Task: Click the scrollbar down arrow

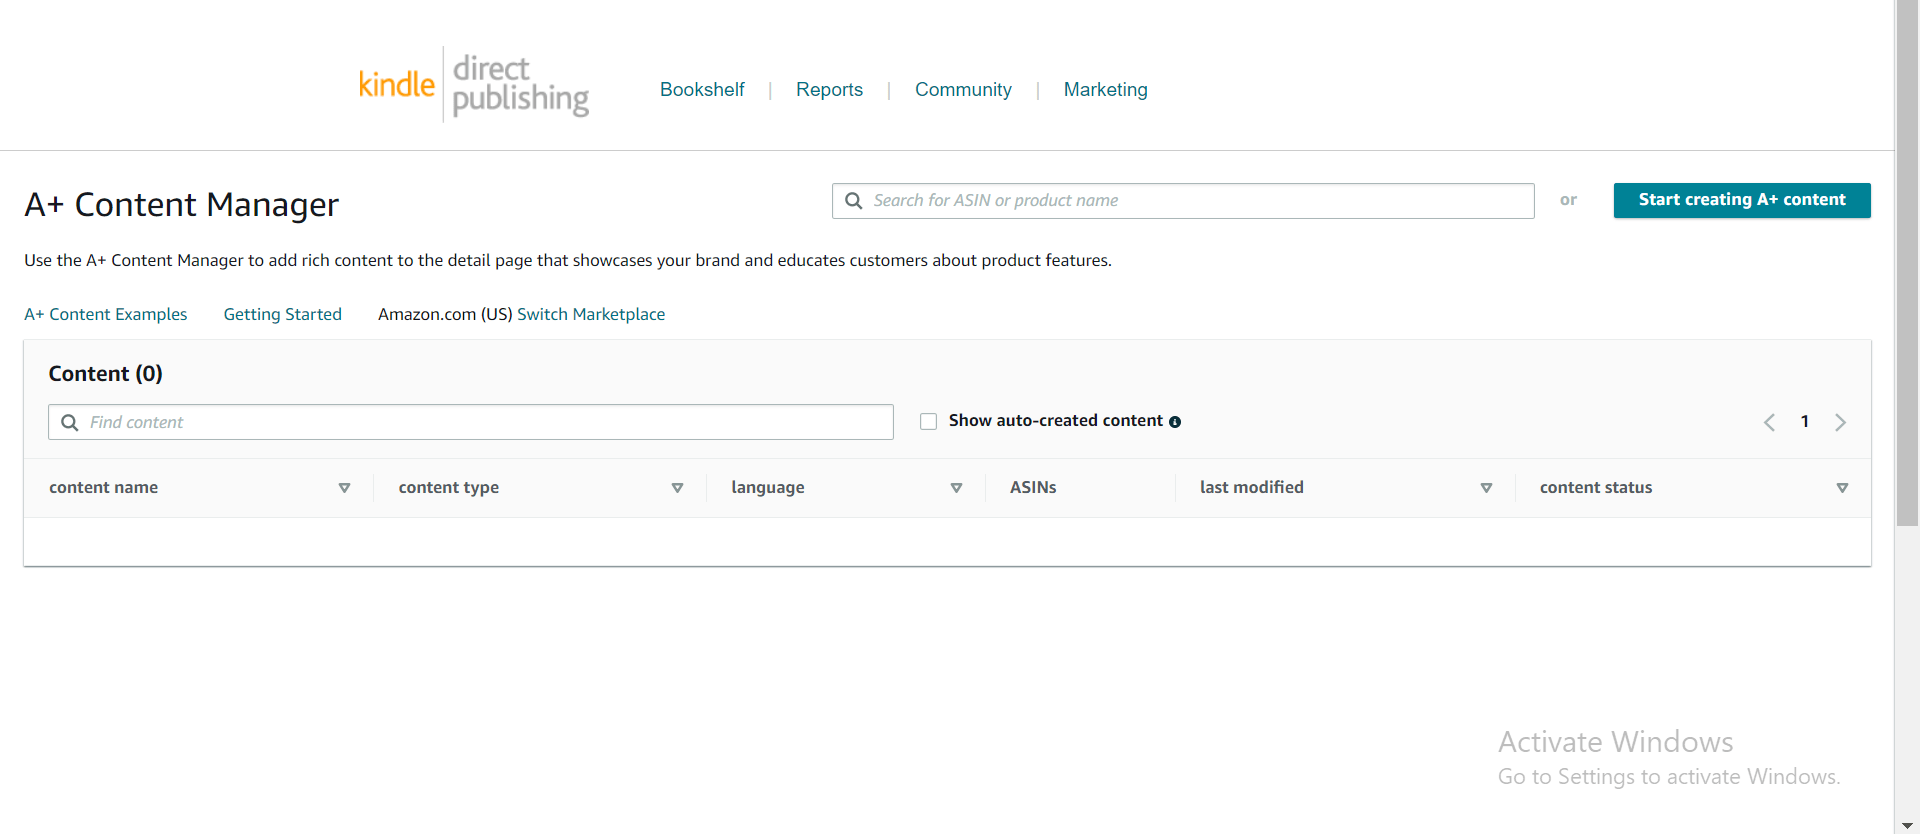Action: coord(1907,825)
